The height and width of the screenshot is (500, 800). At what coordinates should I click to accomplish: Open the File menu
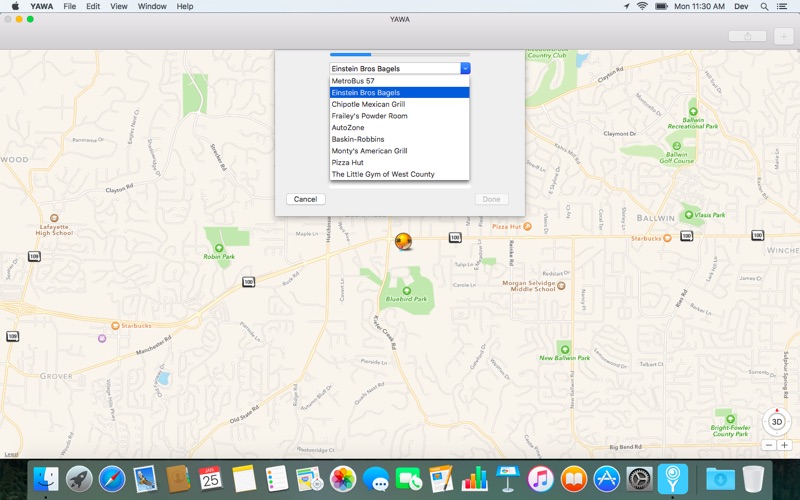coord(70,6)
